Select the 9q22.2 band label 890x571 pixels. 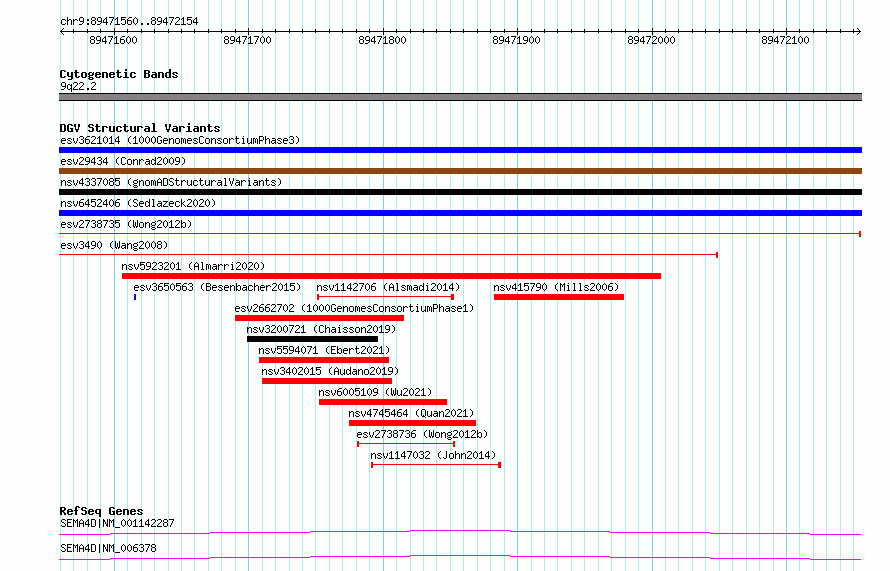point(78,86)
